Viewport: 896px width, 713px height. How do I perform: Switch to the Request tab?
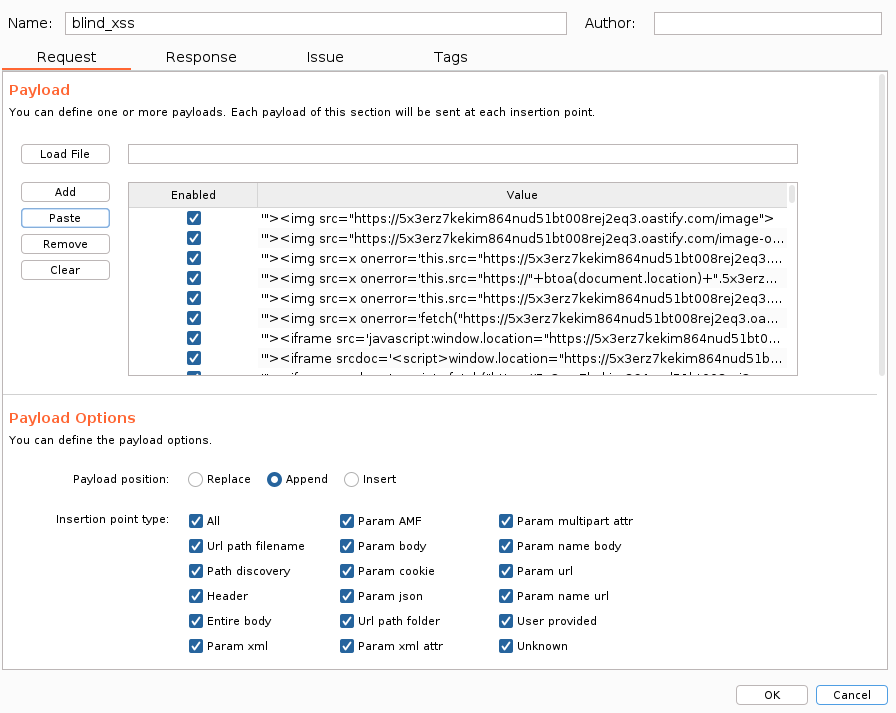tap(66, 57)
